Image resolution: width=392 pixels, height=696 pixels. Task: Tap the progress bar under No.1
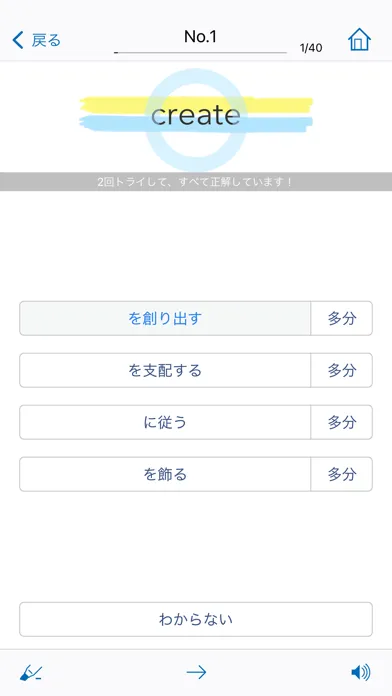[200, 52]
